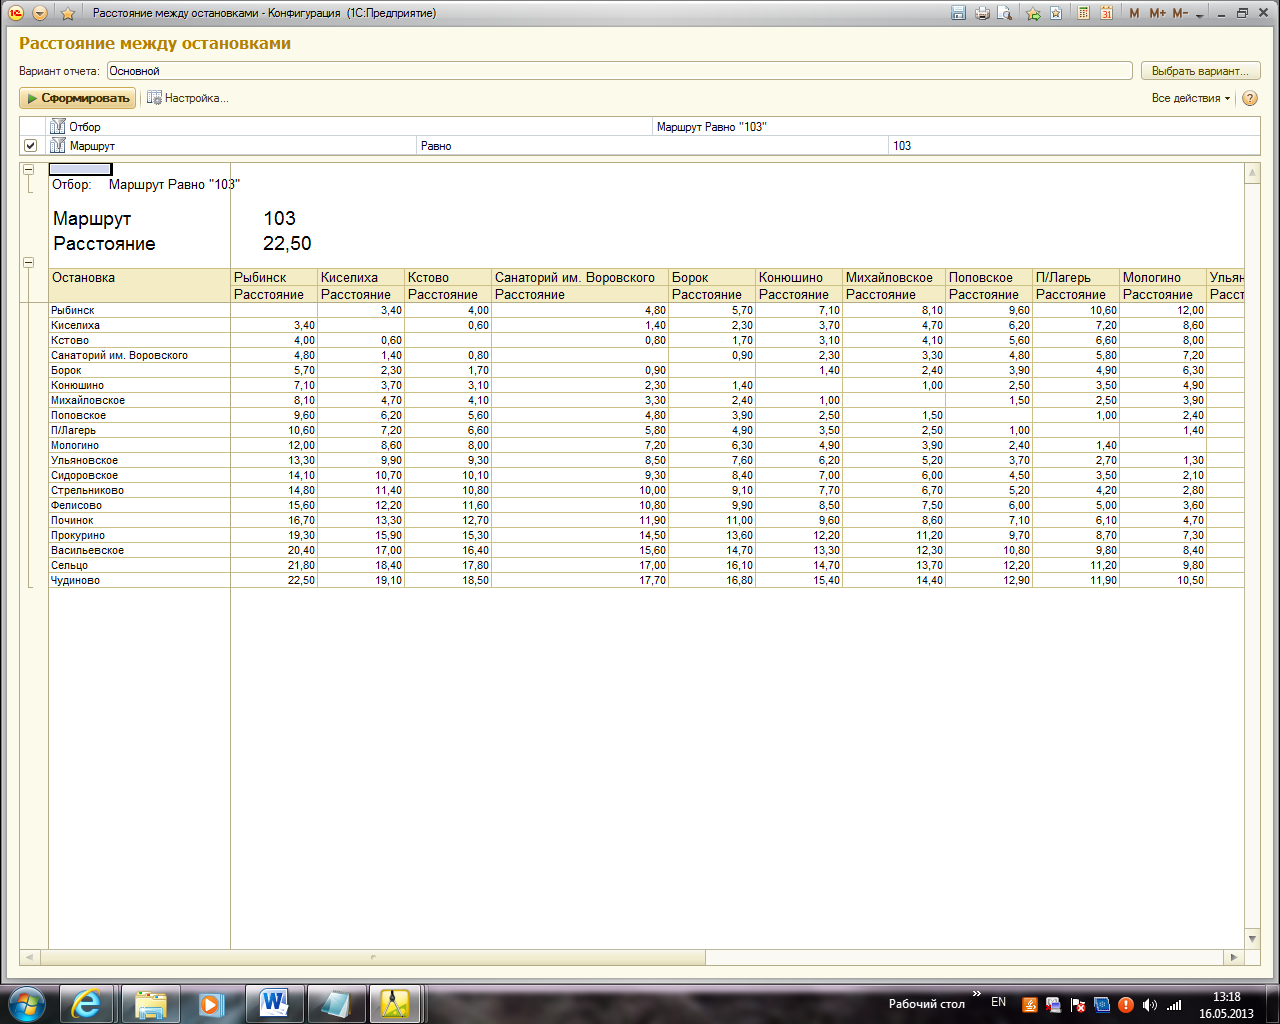Open the Calendar icon
The image size is (1280, 1024).
[1107, 13]
